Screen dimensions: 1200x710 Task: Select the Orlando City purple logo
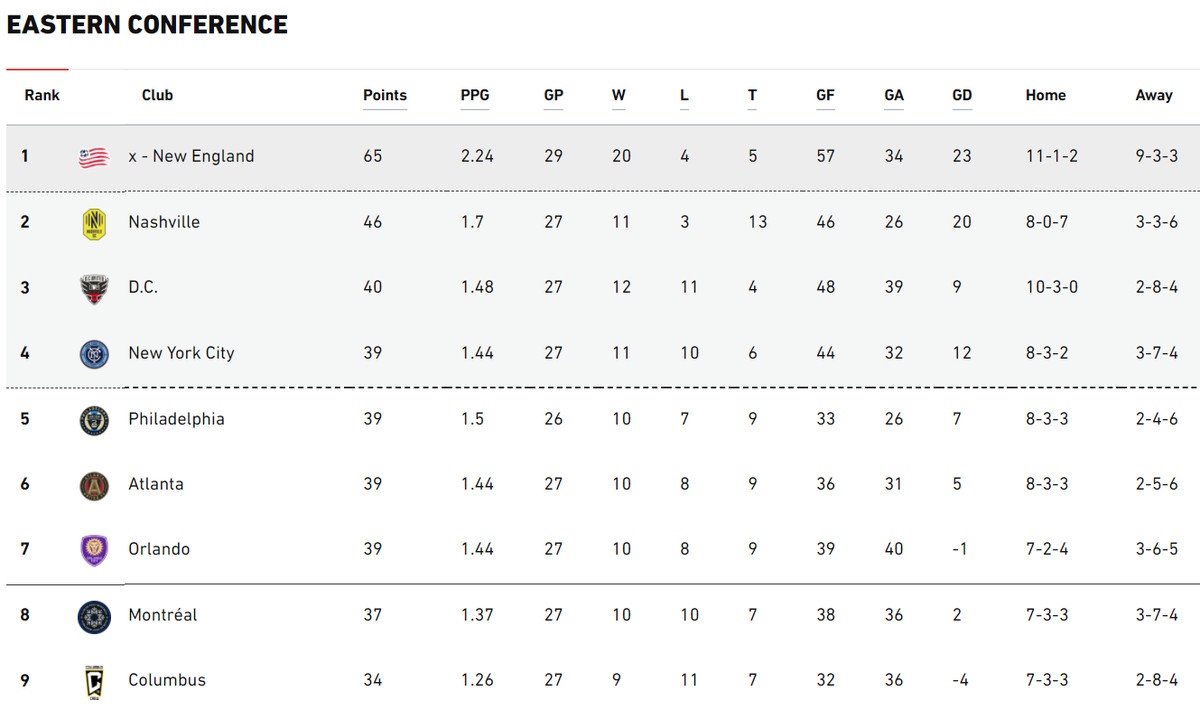click(93, 550)
